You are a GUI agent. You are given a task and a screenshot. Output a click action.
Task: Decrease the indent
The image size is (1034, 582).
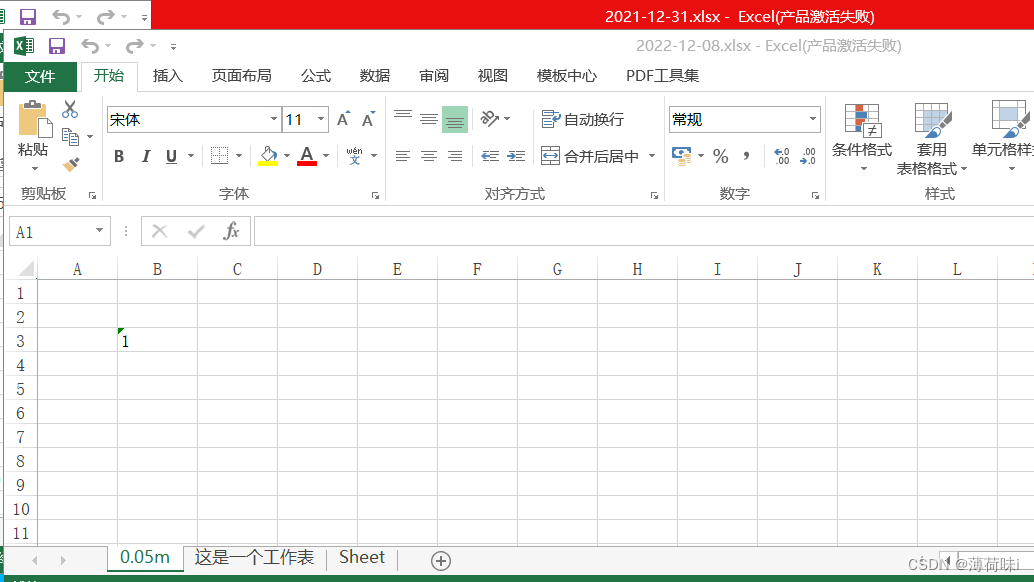tap(490, 156)
